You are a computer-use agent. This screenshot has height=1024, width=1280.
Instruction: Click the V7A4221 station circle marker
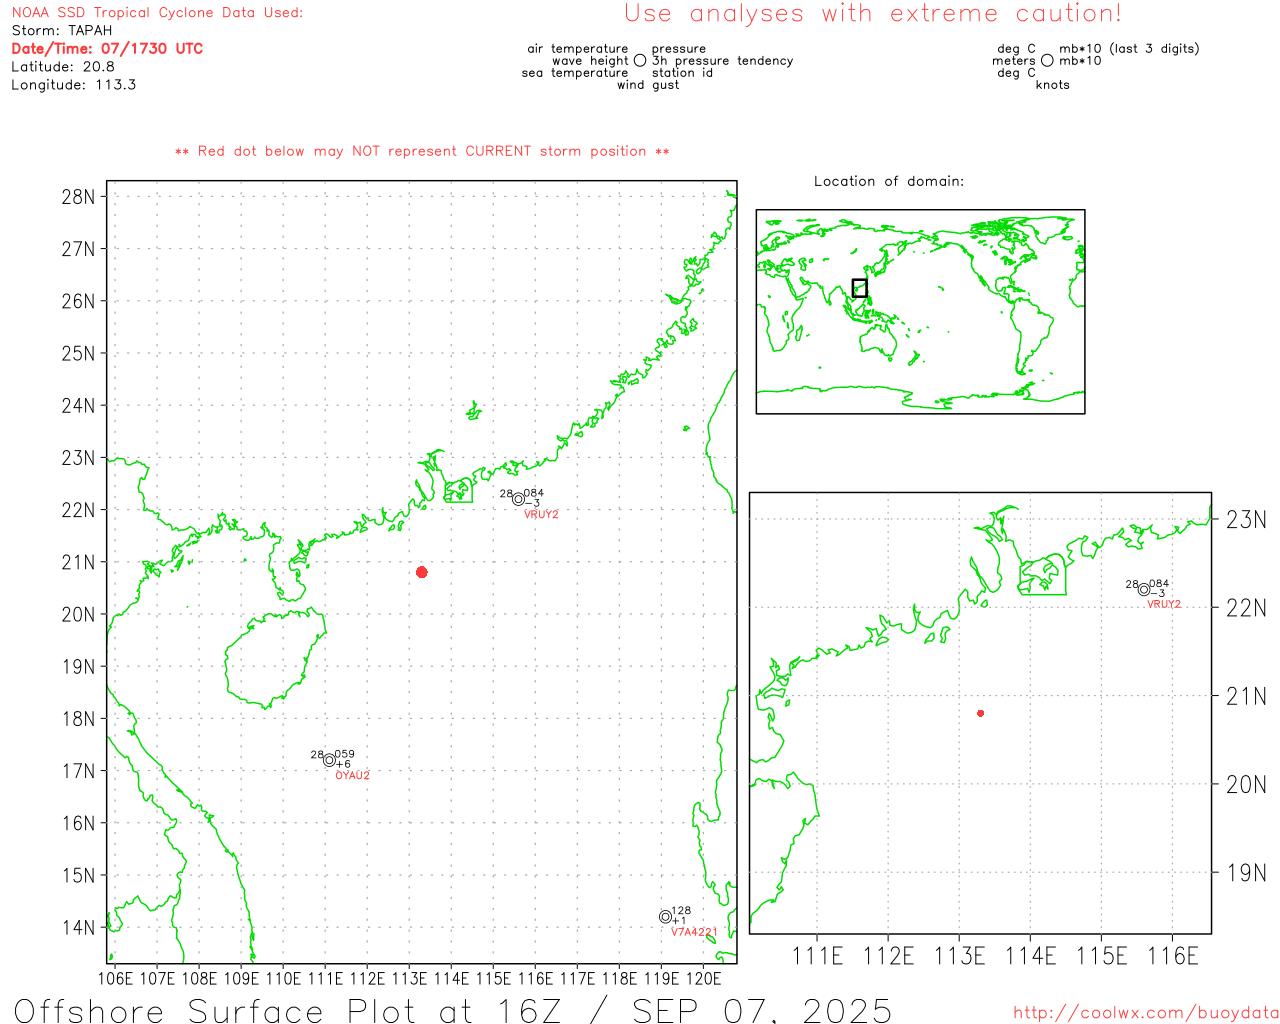pos(665,917)
